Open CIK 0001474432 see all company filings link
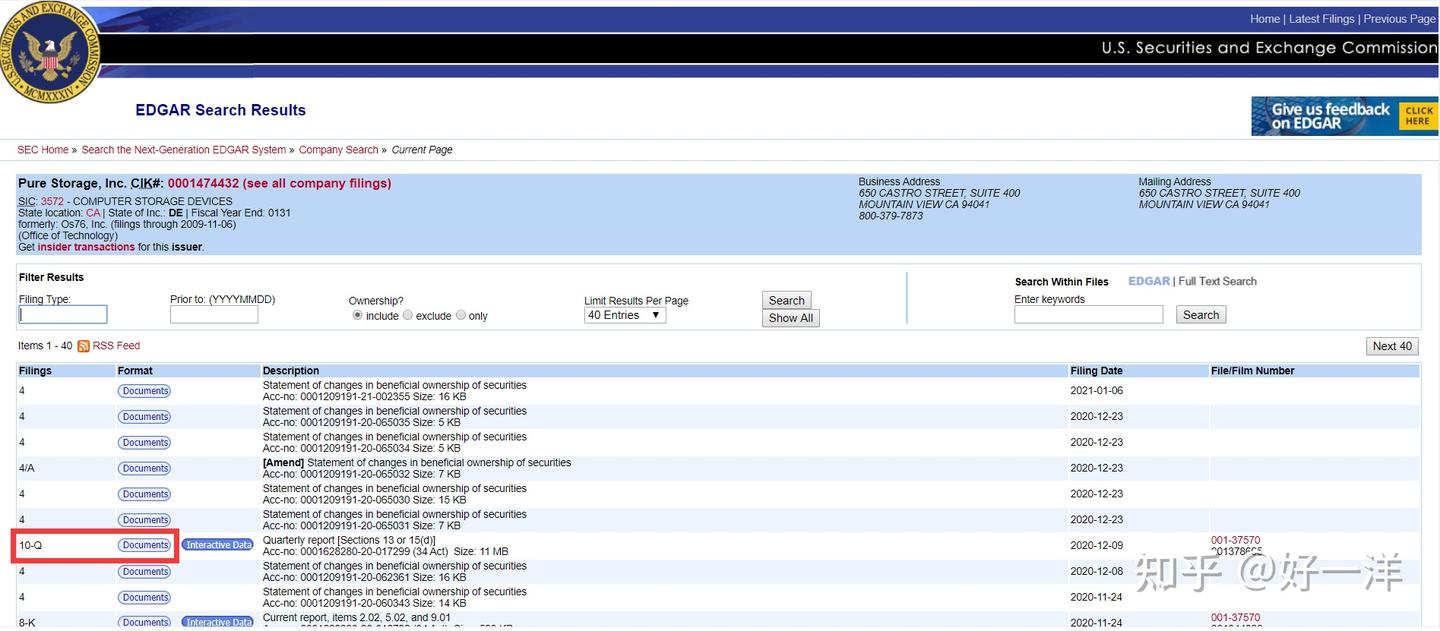The height and width of the screenshot is (631, 1440). tap(279, 184)
